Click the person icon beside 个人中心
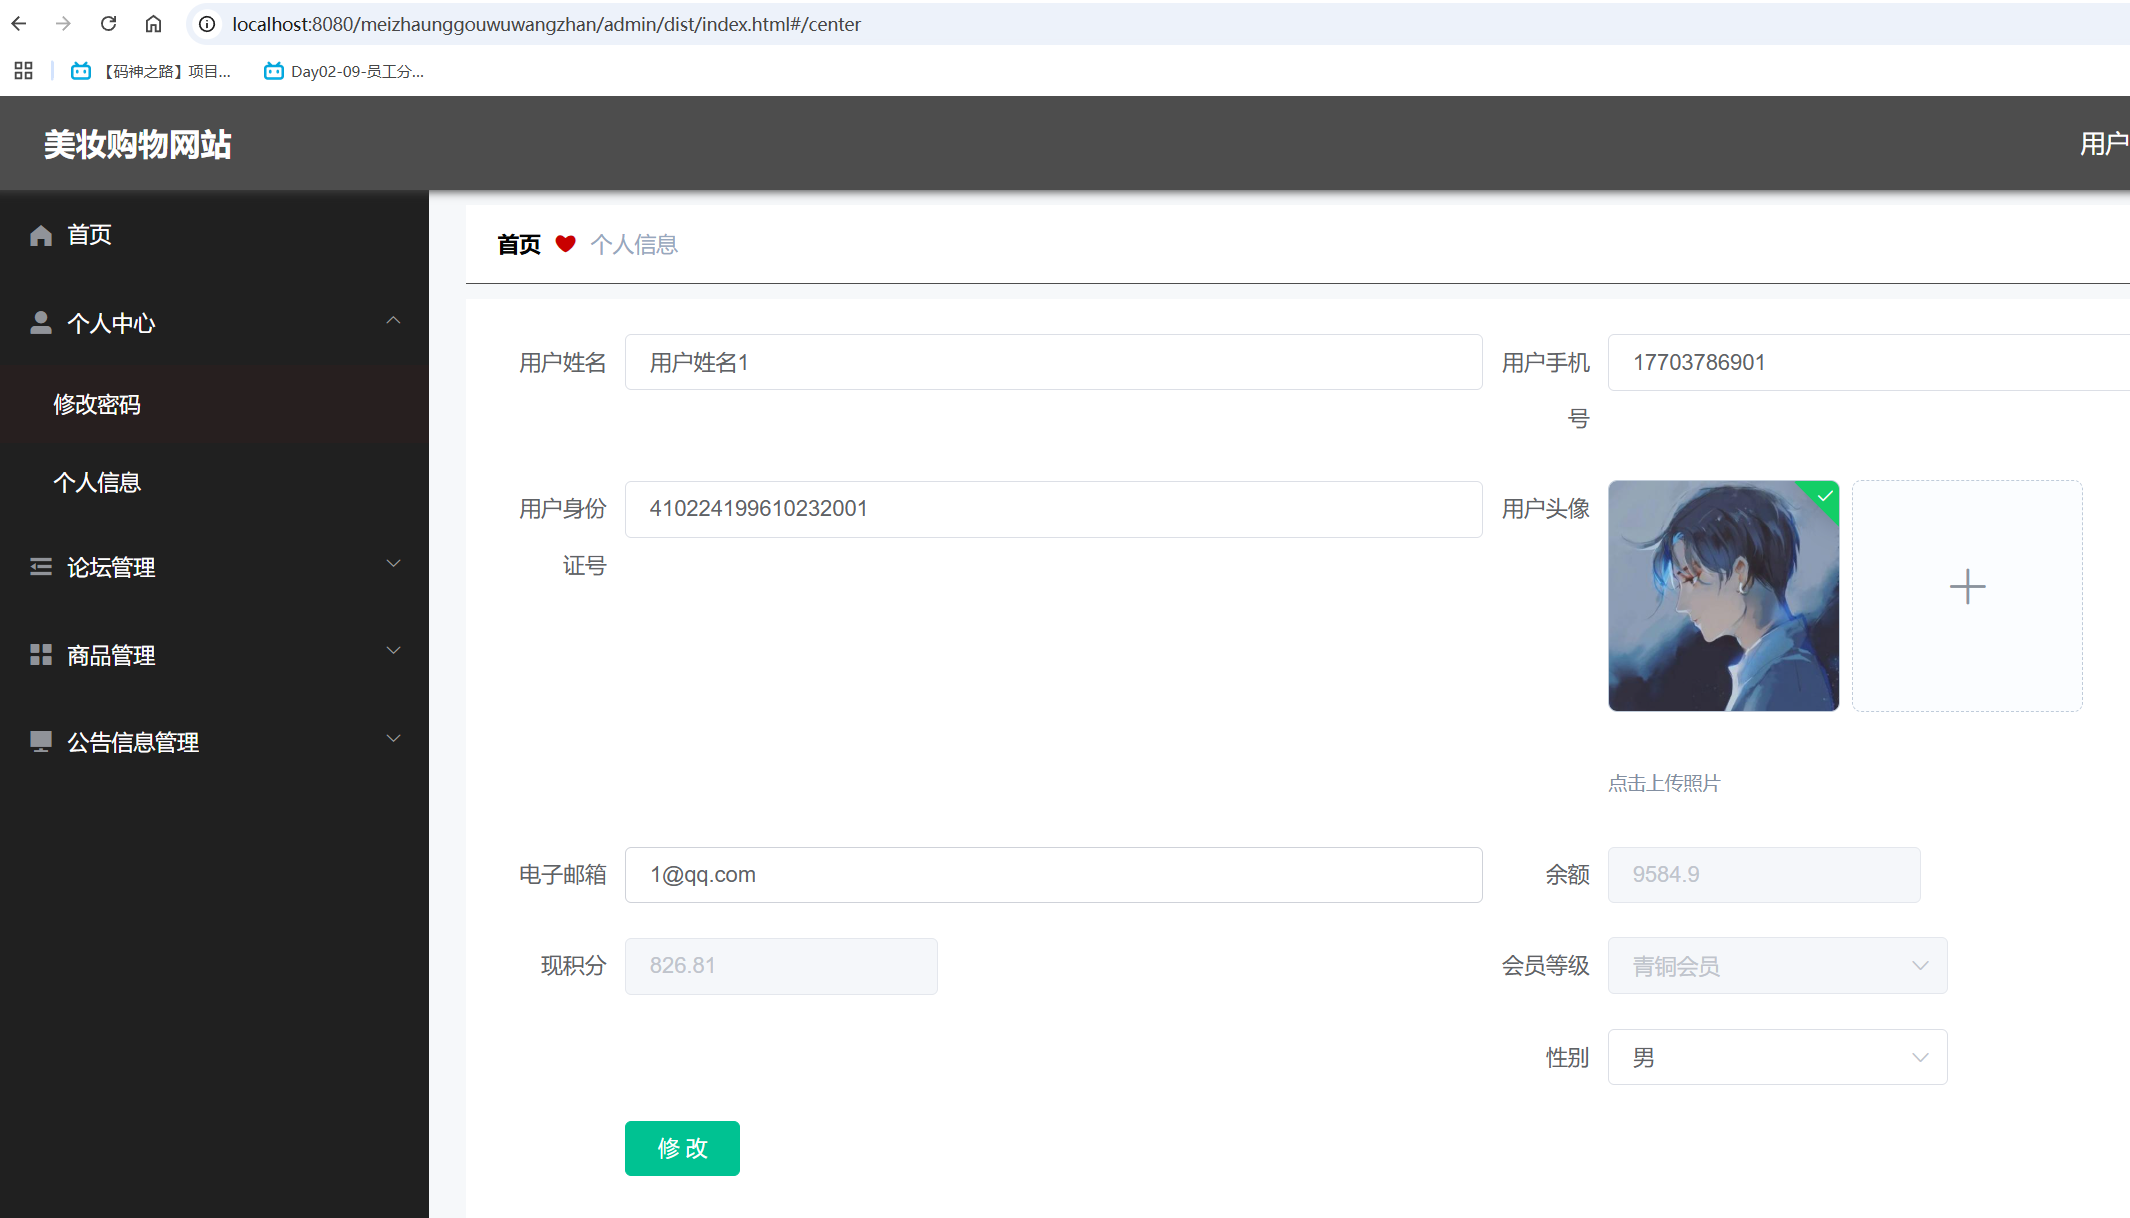The image size is (2130, 1218). click(41, 323)
